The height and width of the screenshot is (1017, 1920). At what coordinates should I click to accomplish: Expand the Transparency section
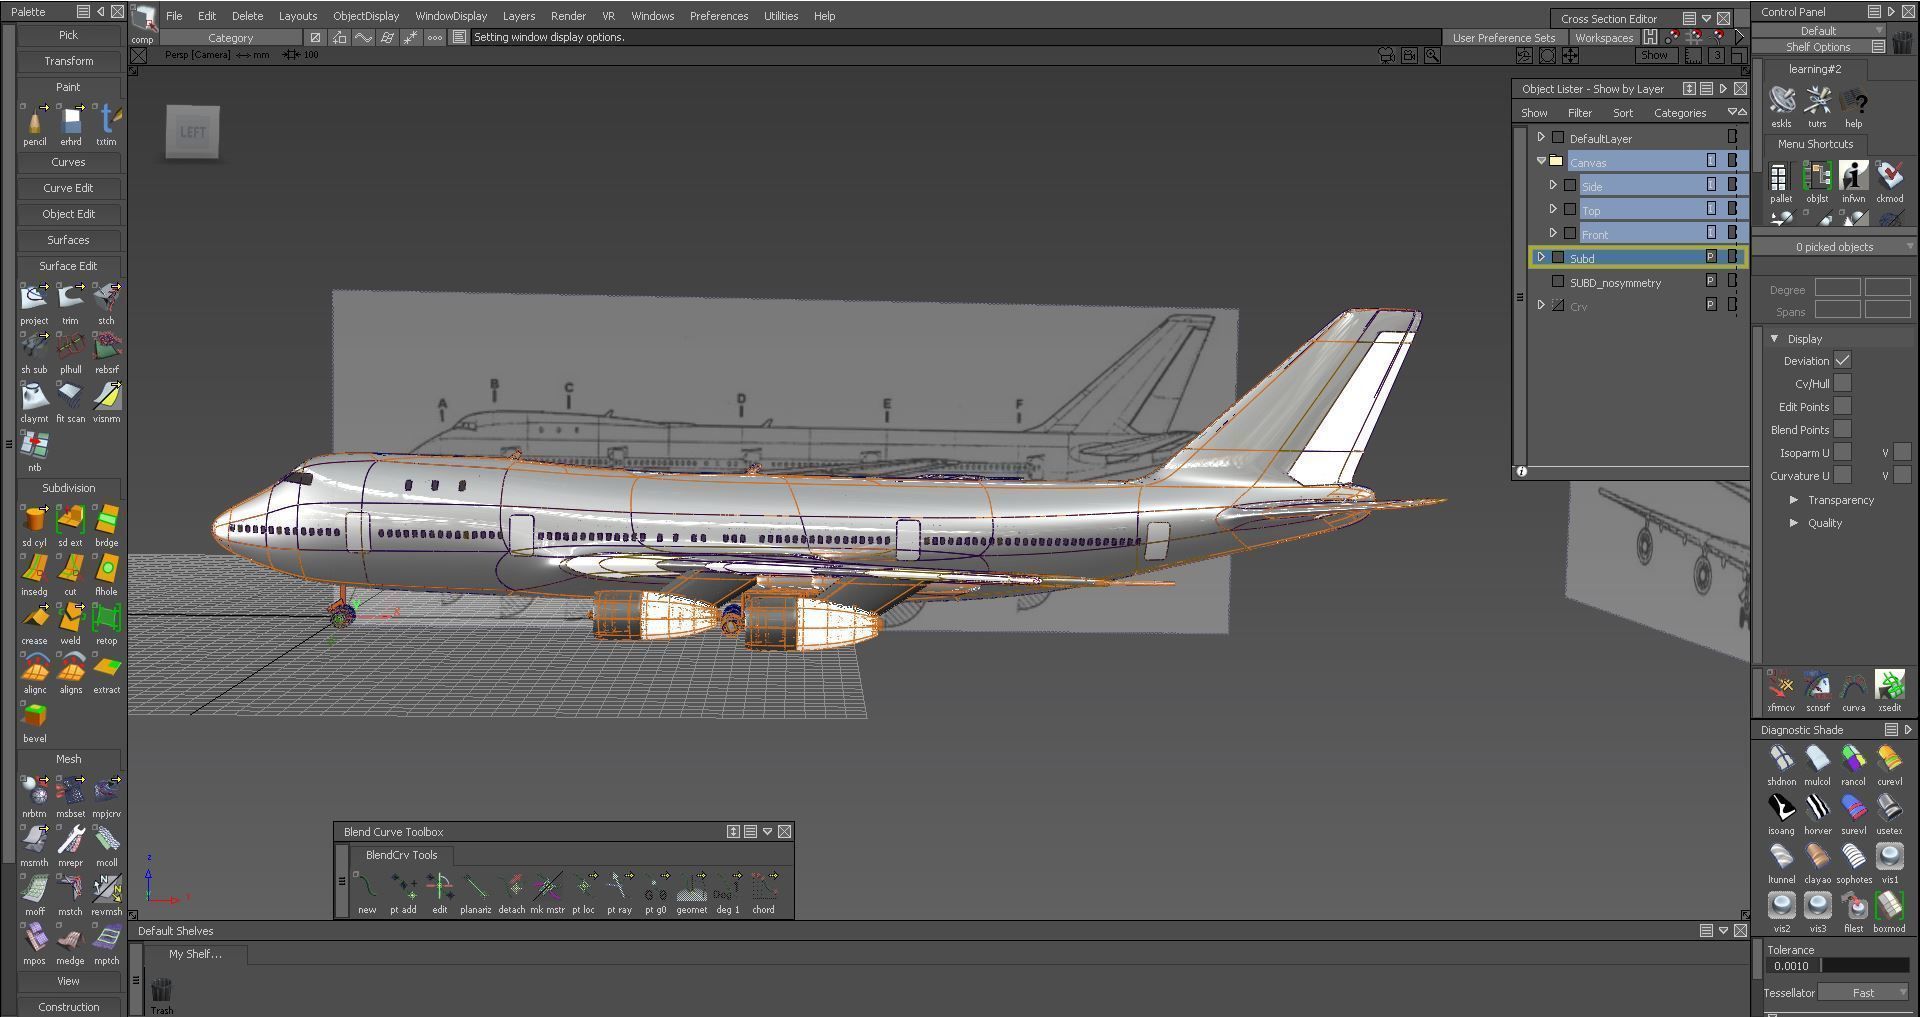(x=1794, y=500)
